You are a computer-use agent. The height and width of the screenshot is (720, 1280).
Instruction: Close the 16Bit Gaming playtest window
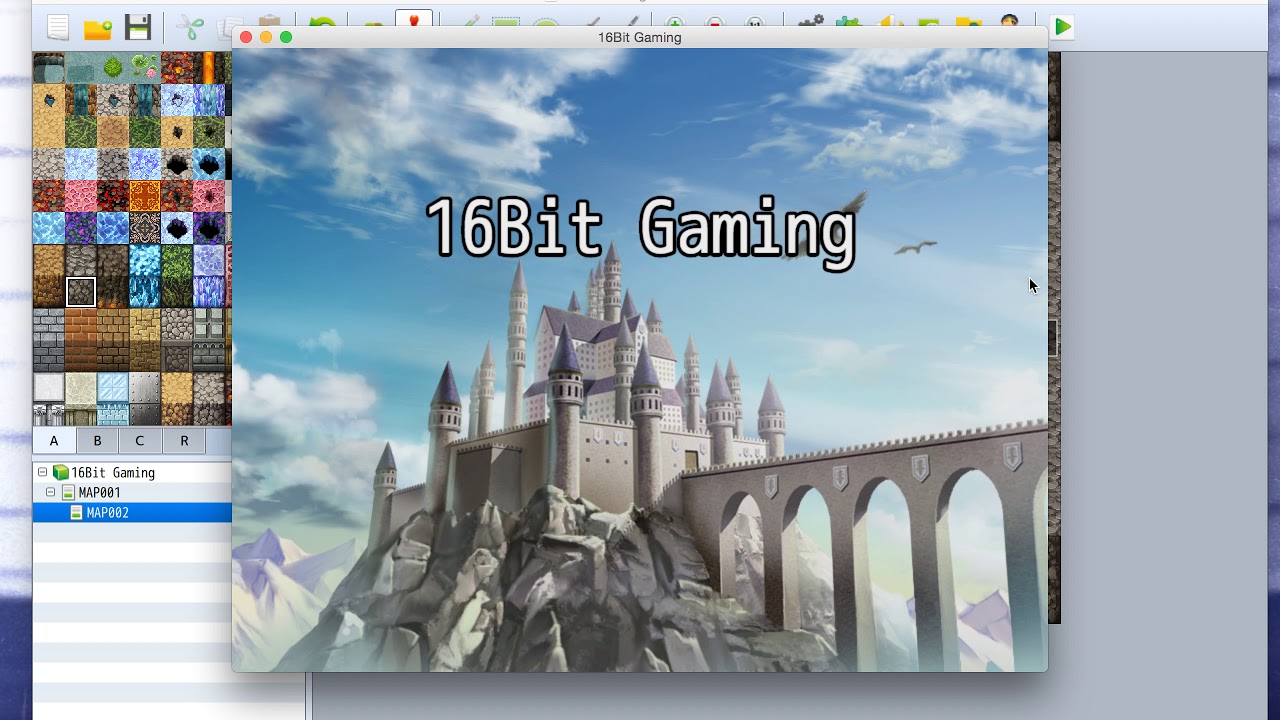point(246,37)
